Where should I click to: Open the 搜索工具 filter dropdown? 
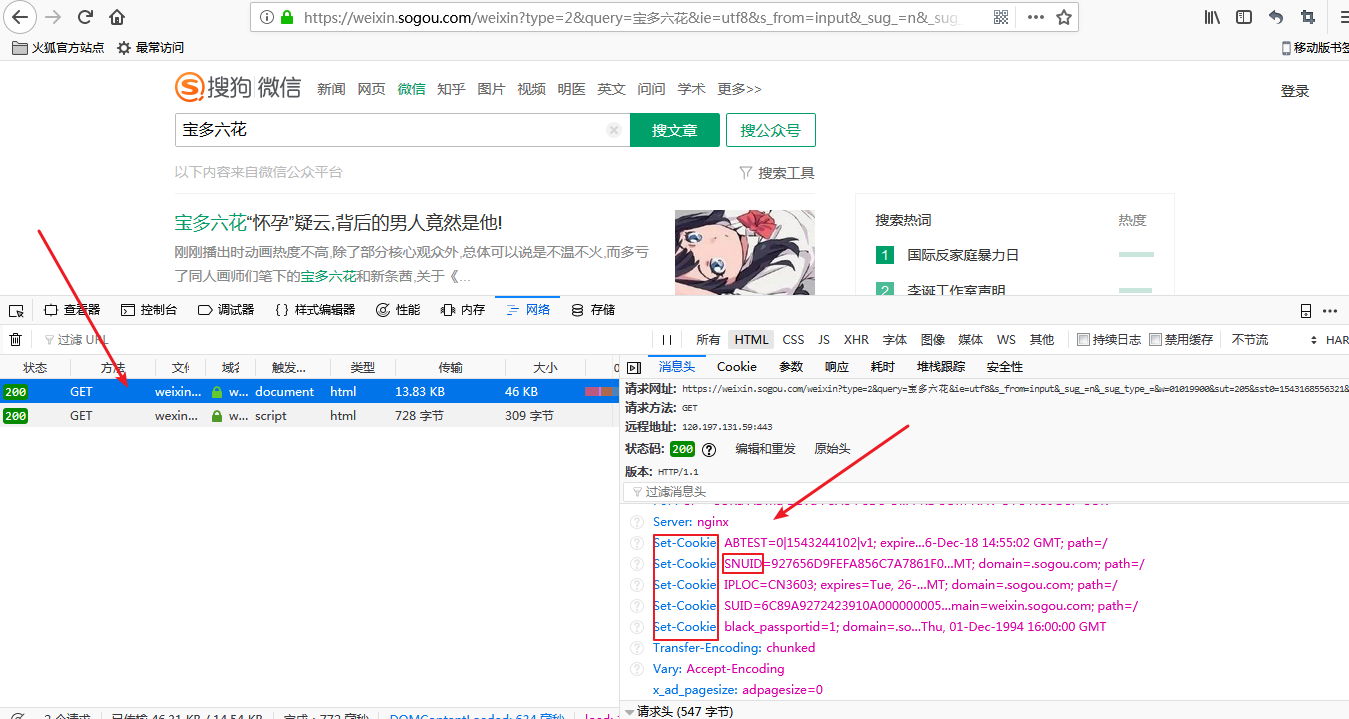777,172
